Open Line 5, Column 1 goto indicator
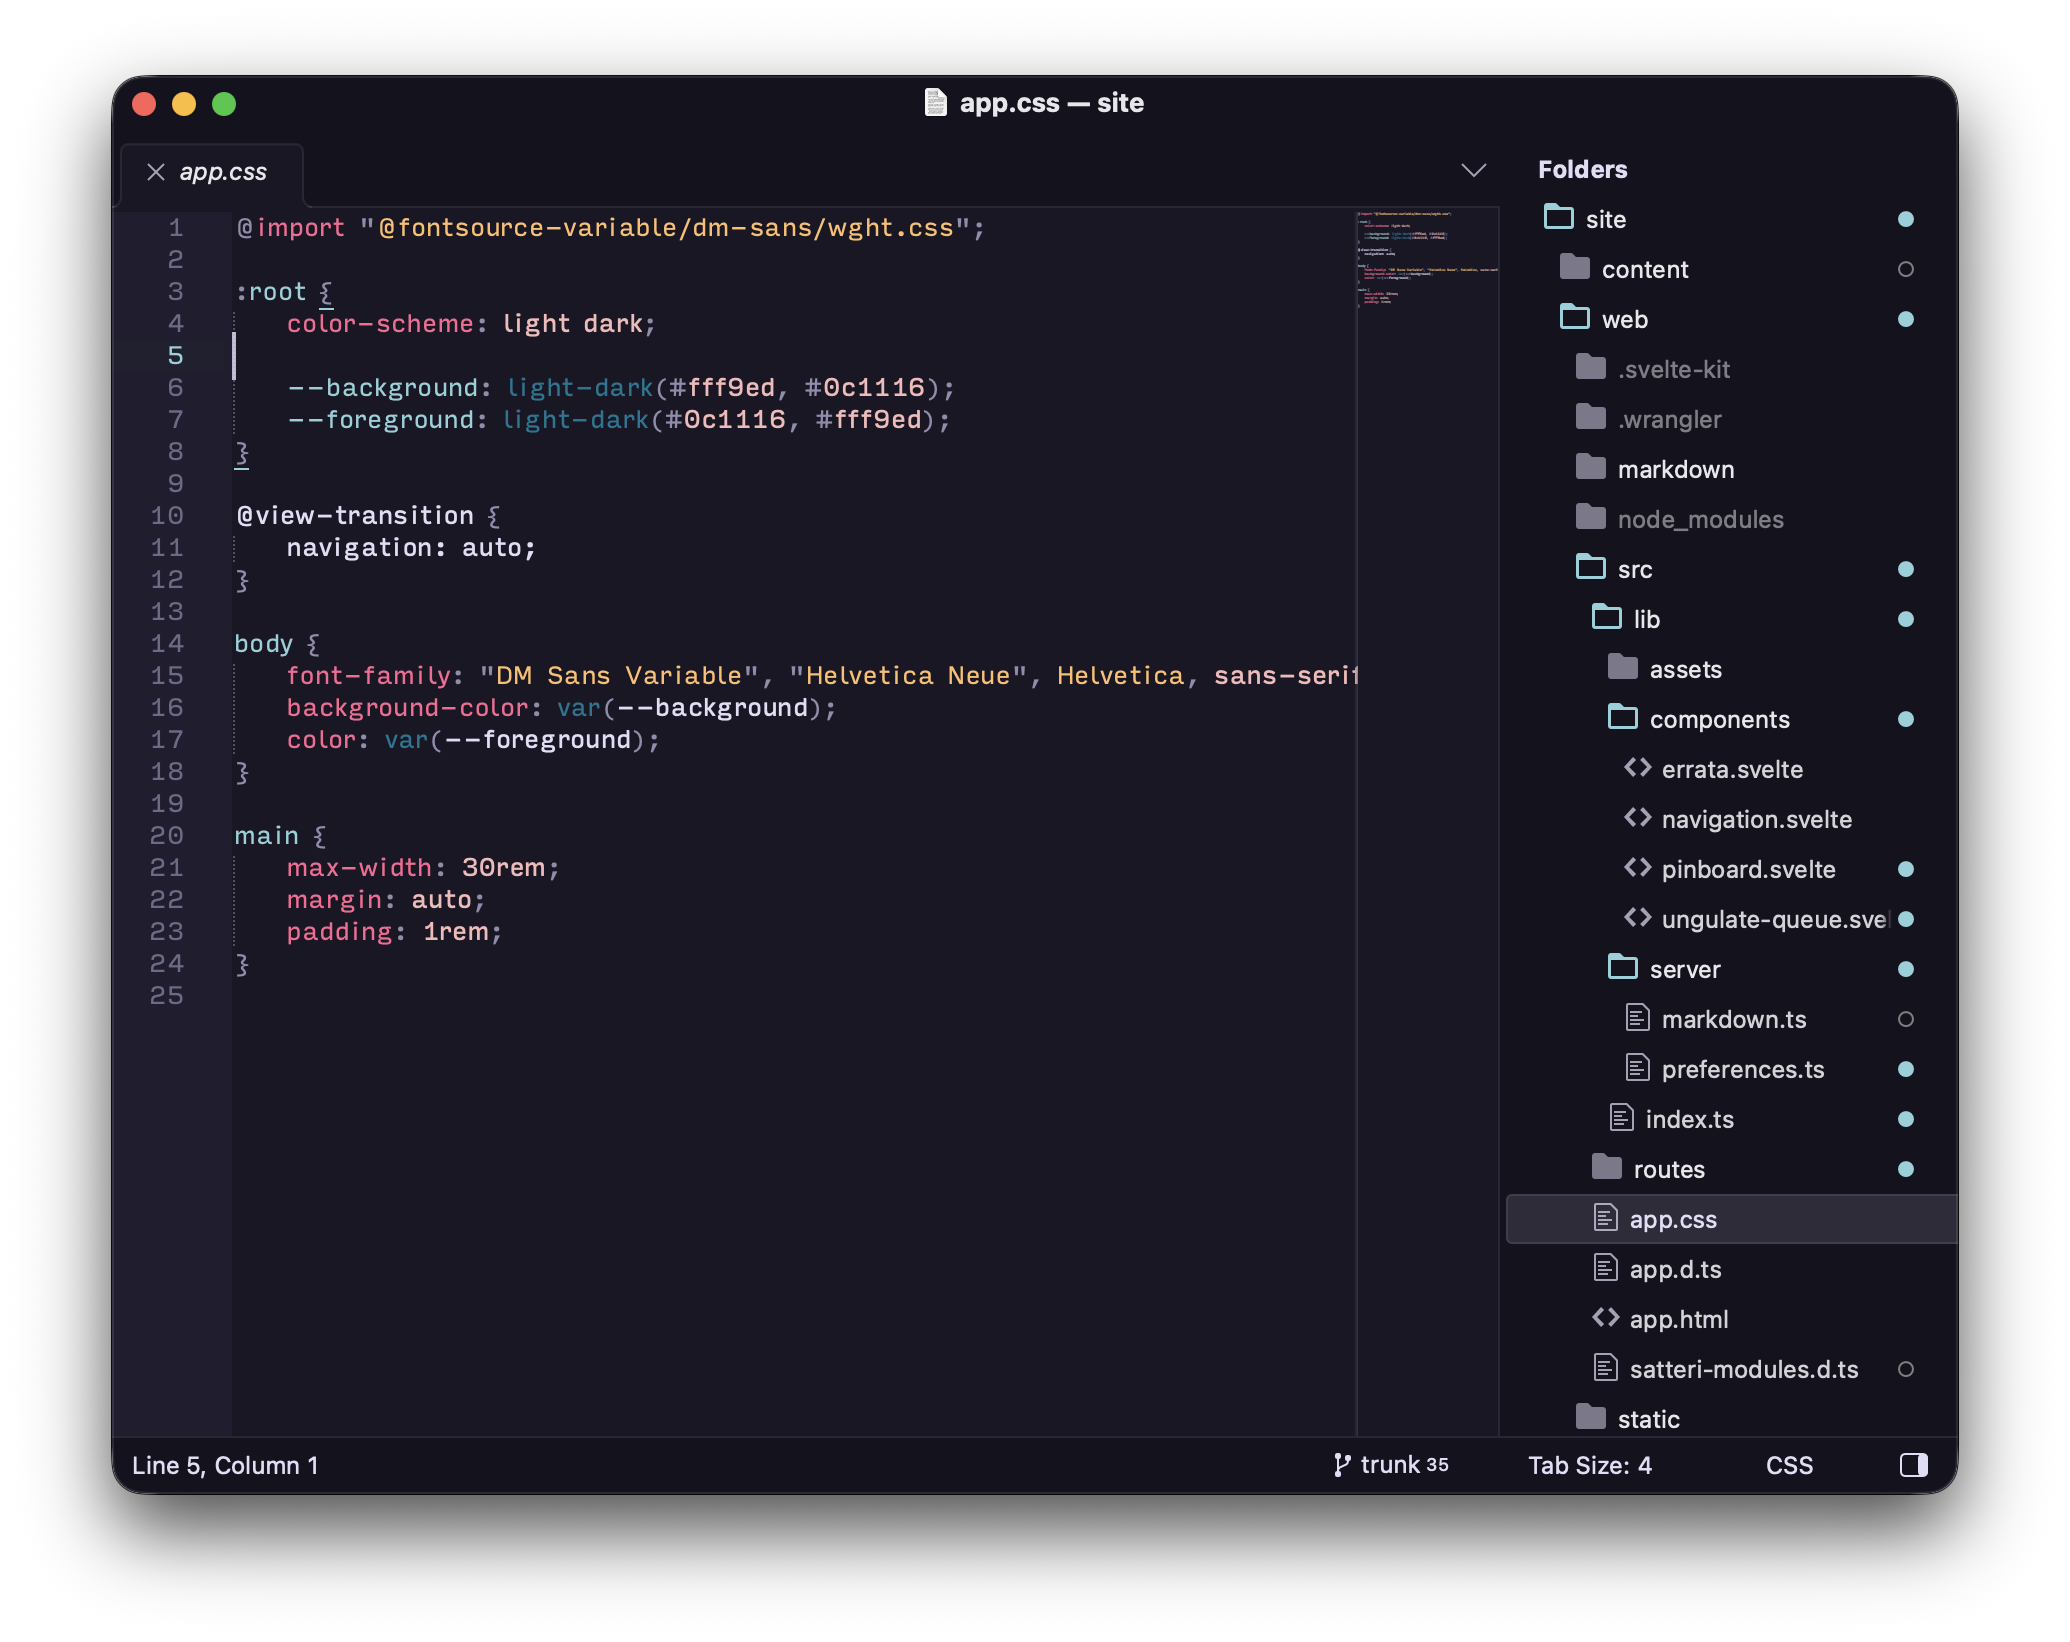2070x1642 pixels. (225, 1465)
